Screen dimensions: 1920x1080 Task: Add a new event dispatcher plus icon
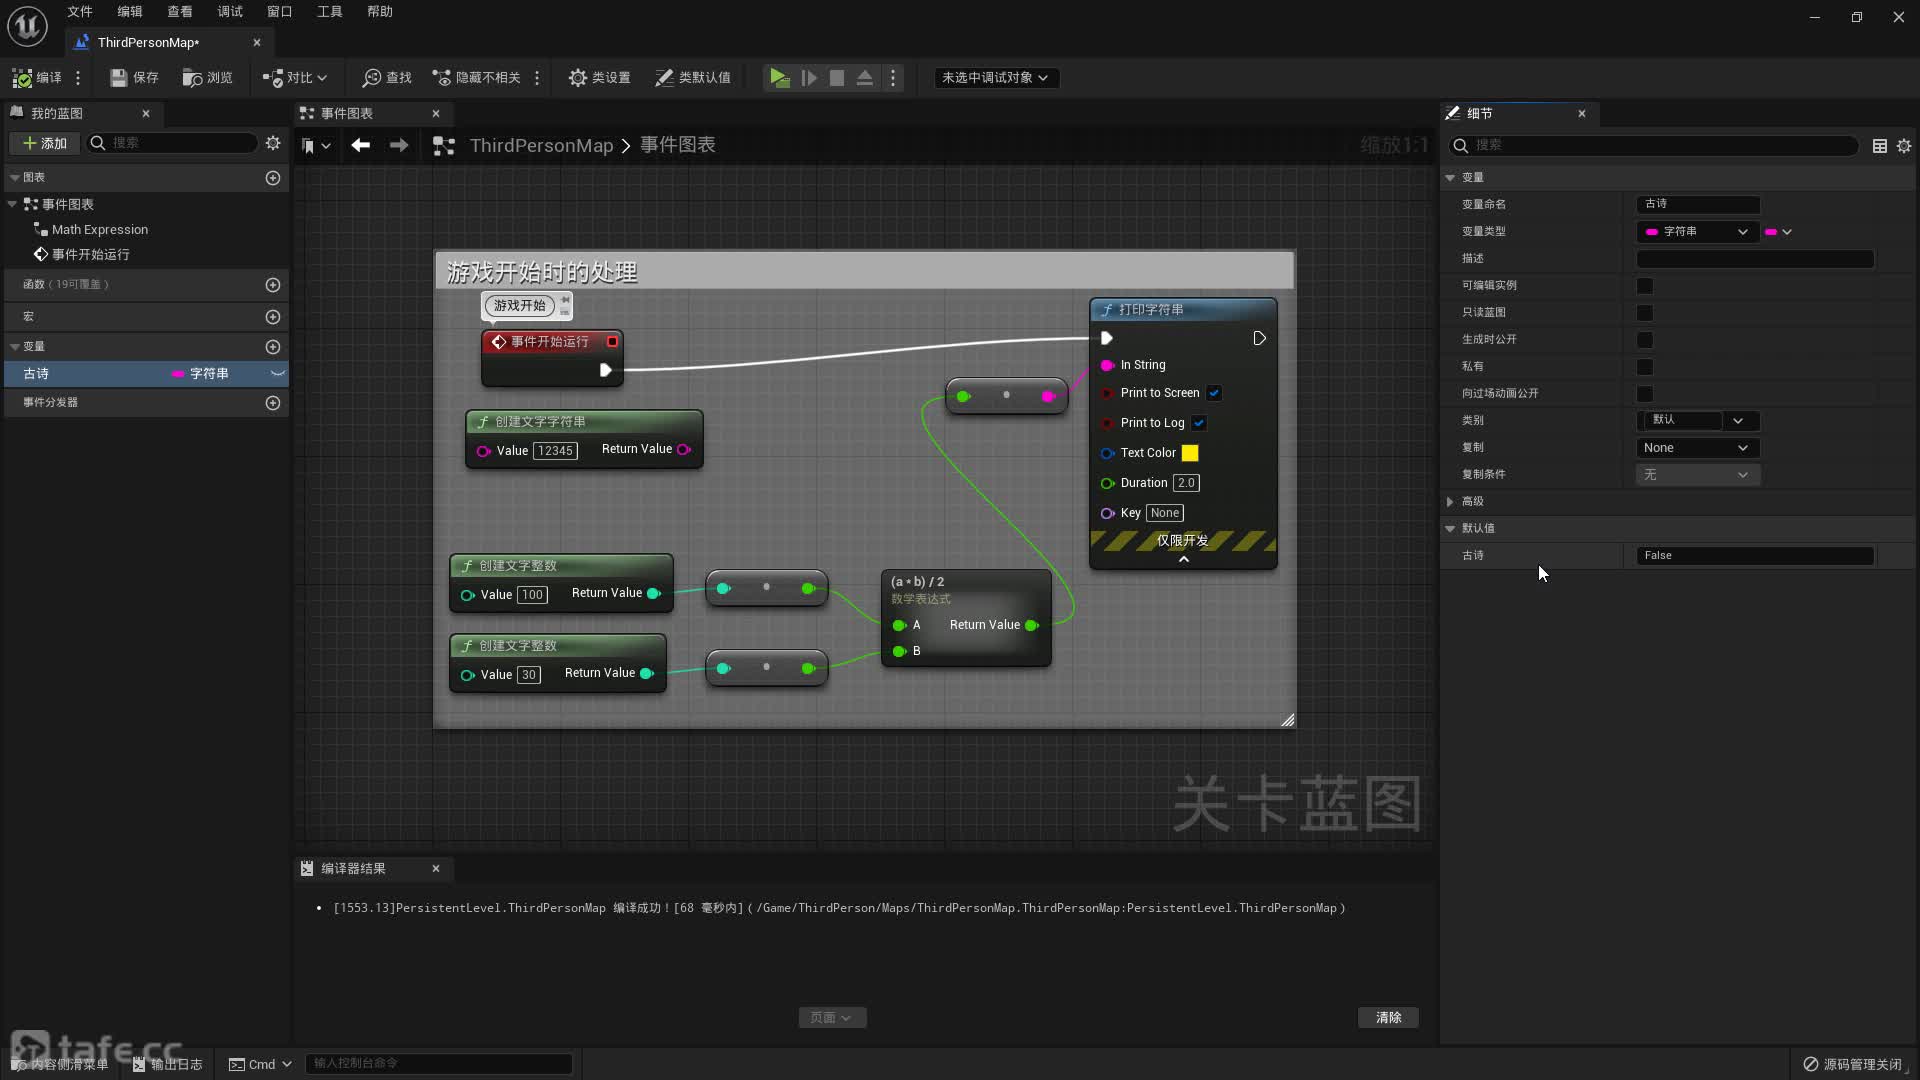click(x=273, y=403)
